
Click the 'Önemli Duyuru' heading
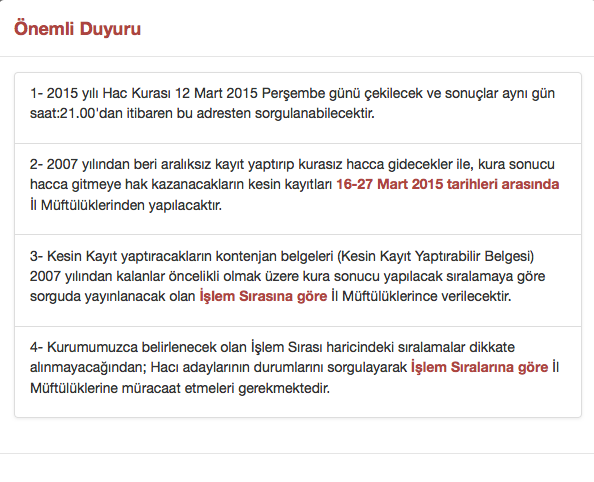click(x=77, y=29)
